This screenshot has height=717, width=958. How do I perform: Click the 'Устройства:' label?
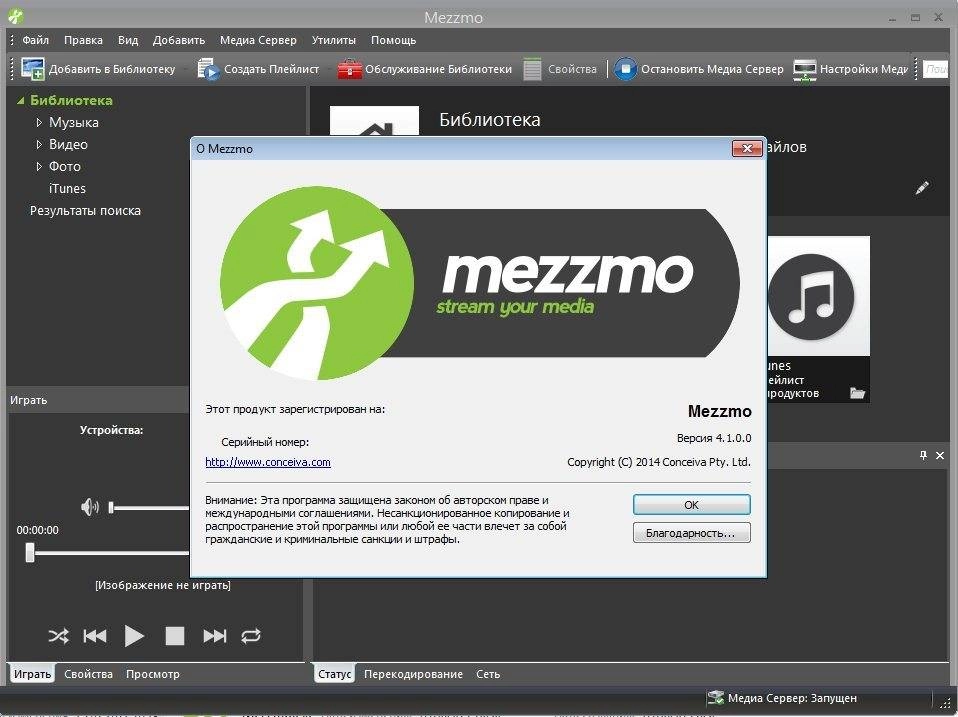point(112,430)
